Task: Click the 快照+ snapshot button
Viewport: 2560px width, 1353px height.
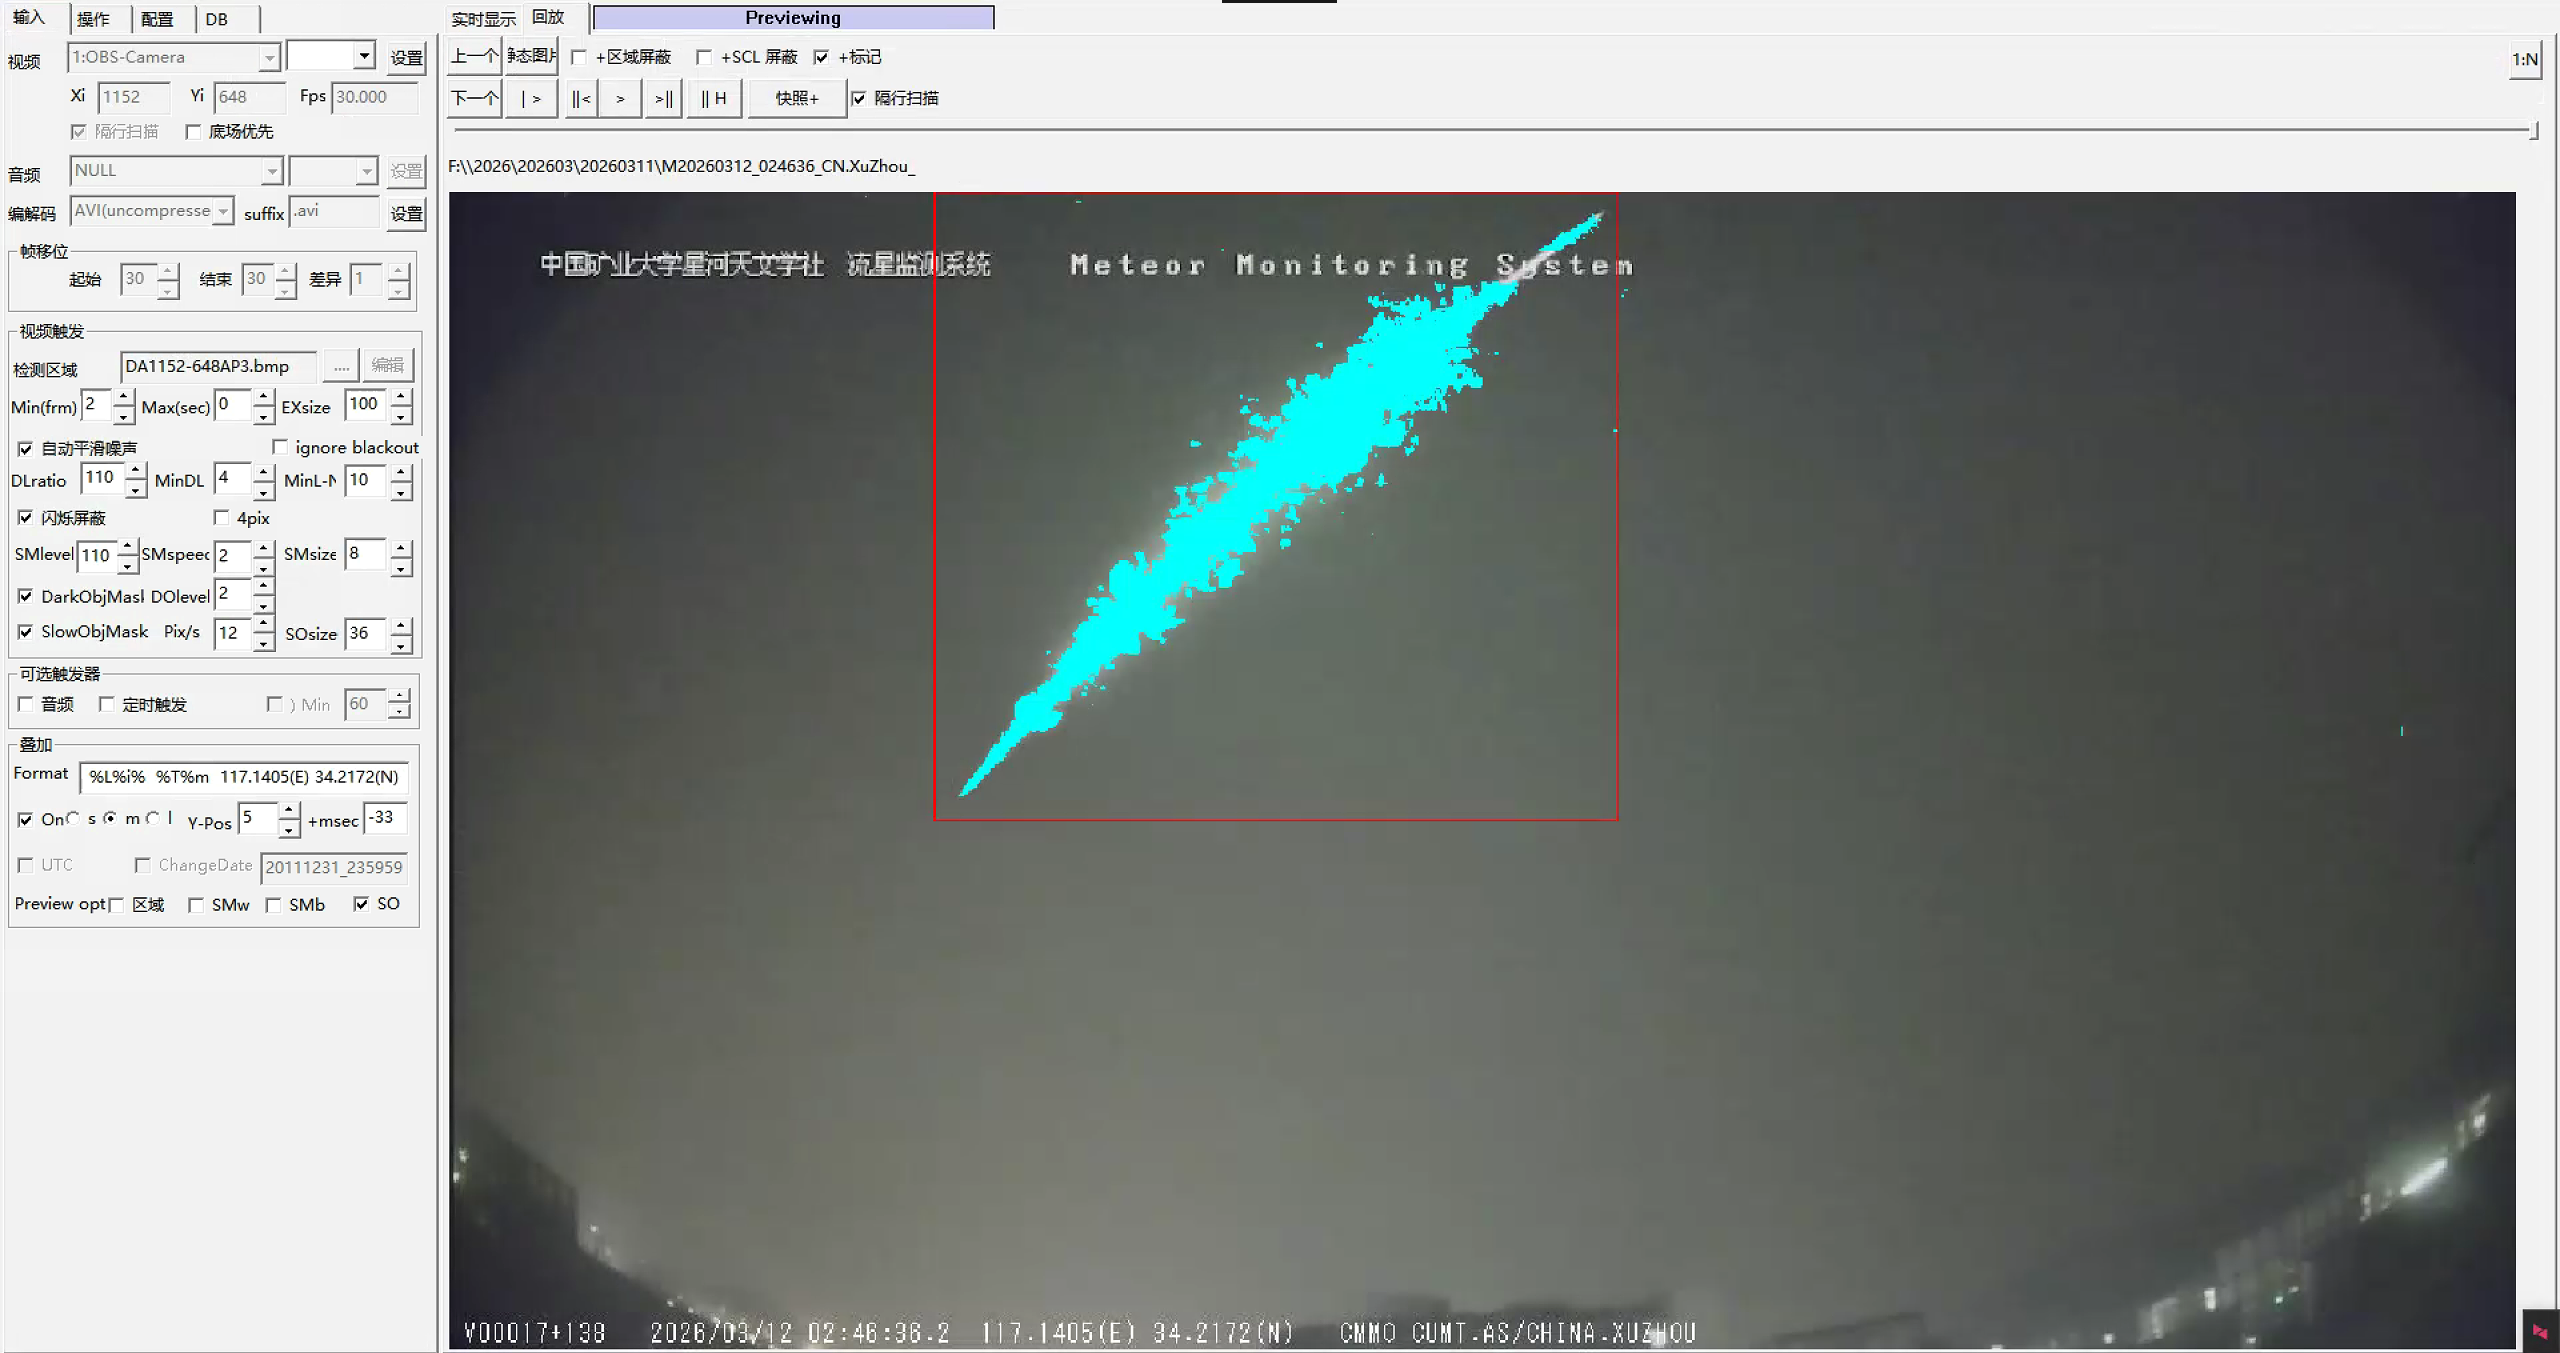Action: (x=797, y=98)
